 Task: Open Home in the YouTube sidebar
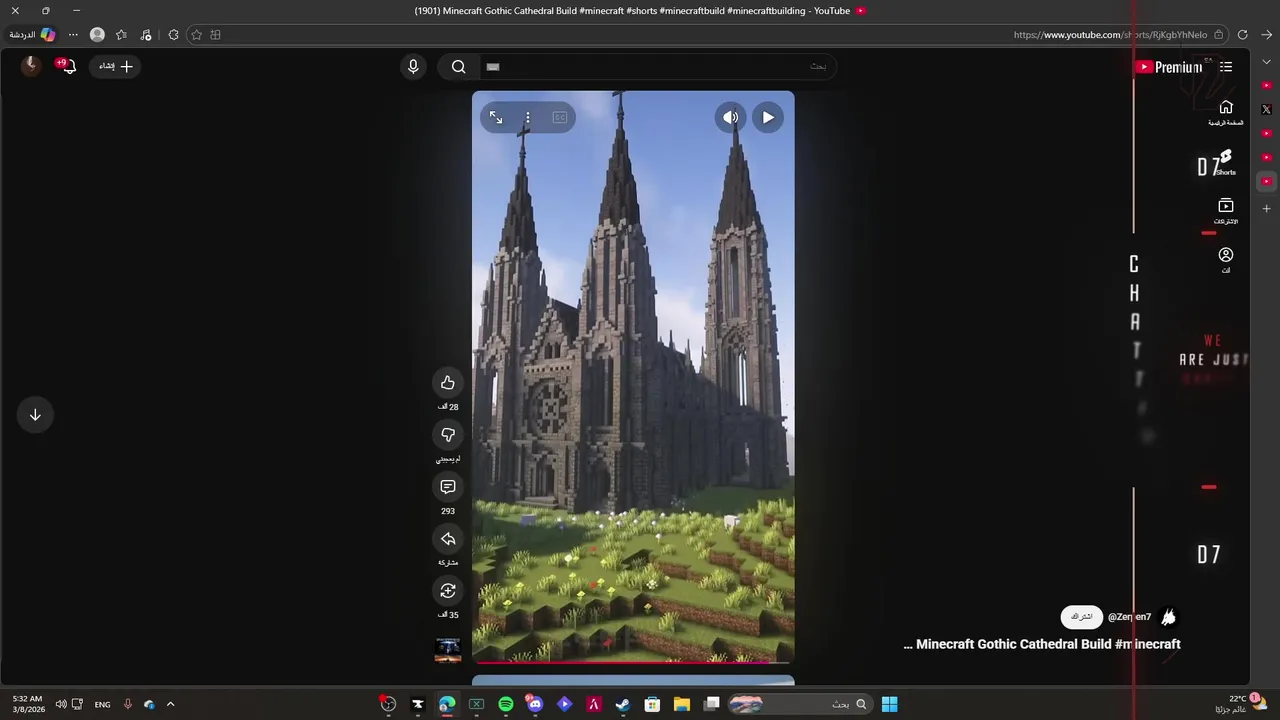[x=1226, y=113]
